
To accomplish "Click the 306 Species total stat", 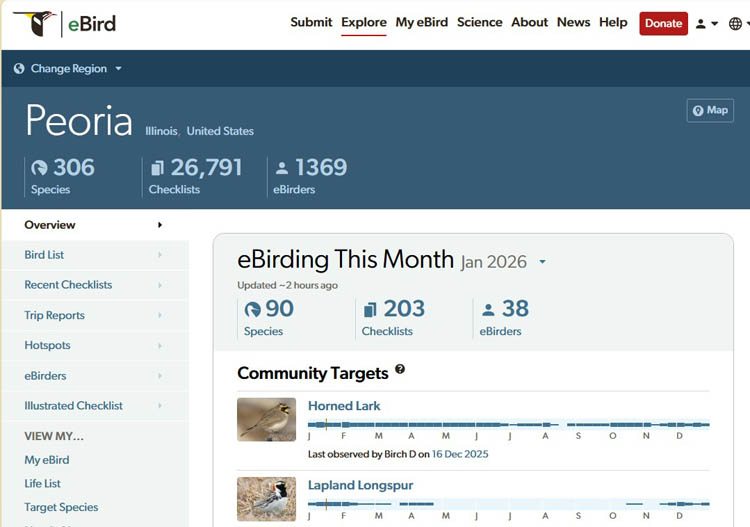I will pyautogui.click(x=62, y=176).
